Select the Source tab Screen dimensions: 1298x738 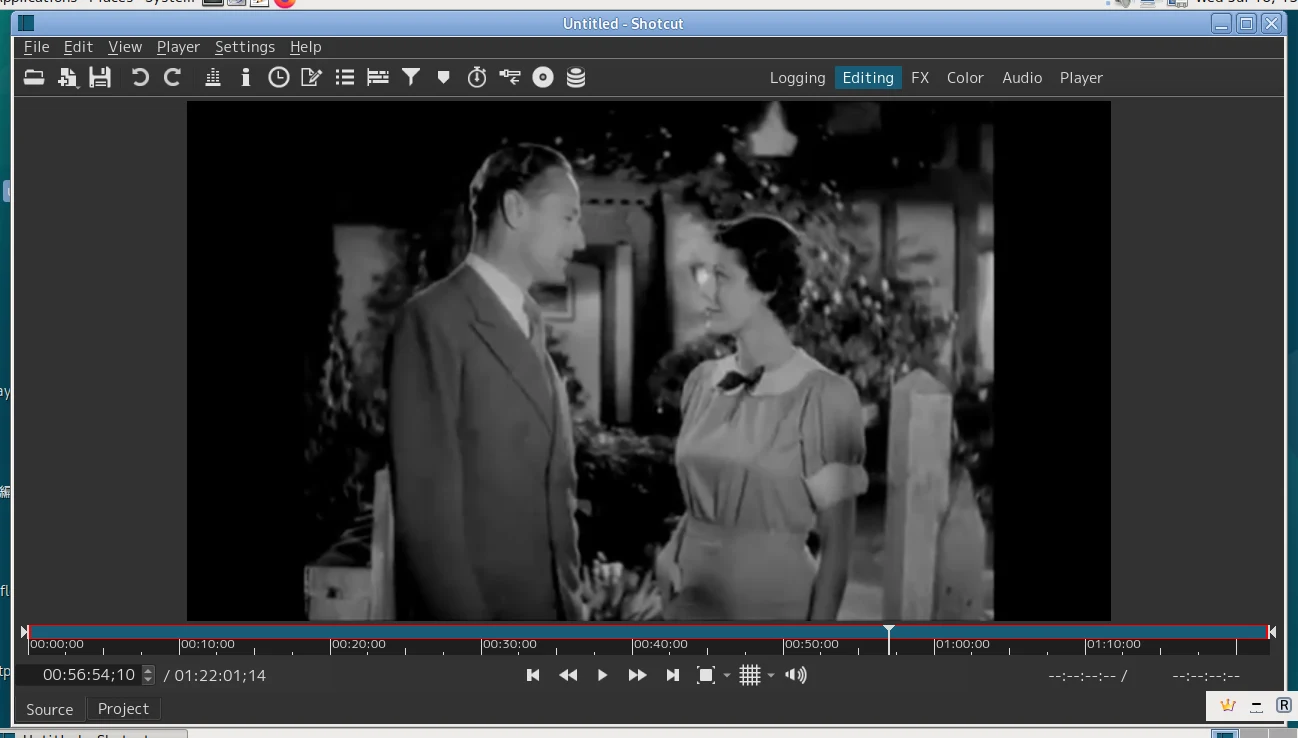tap(50, 709)
